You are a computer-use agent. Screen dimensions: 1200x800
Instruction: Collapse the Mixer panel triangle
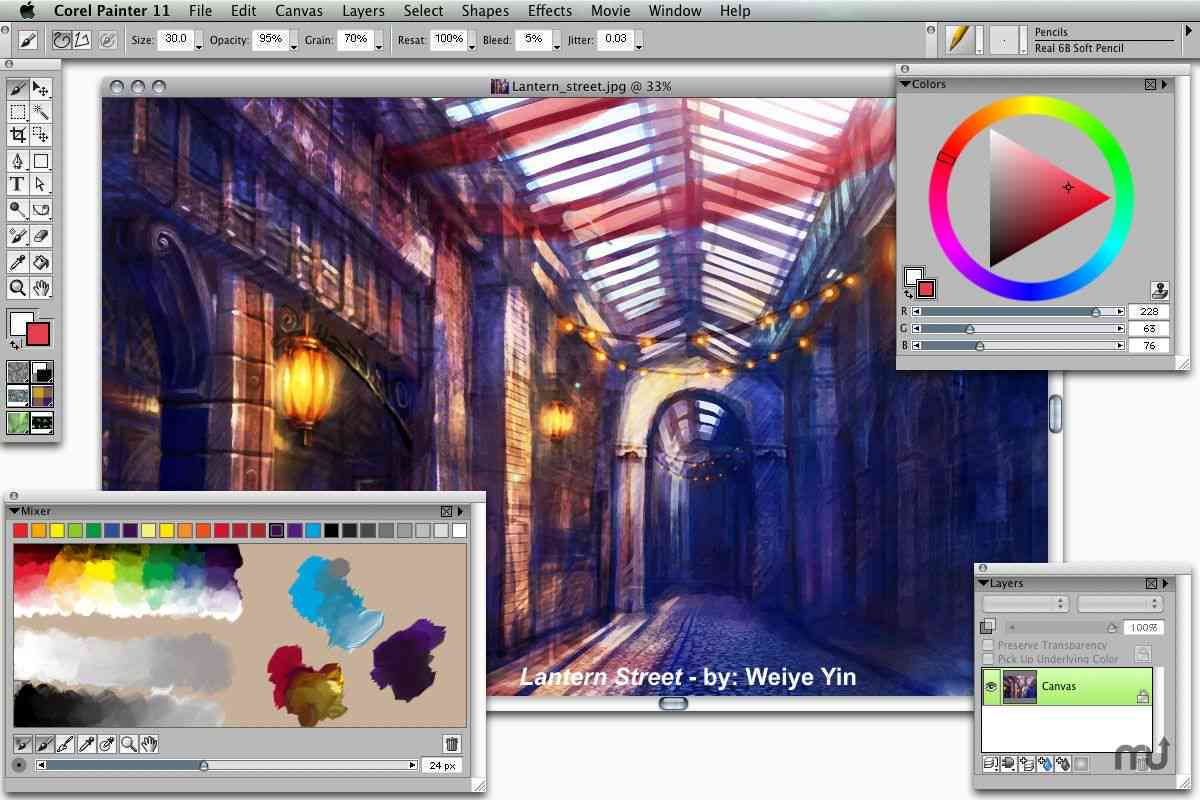point(14,511)
